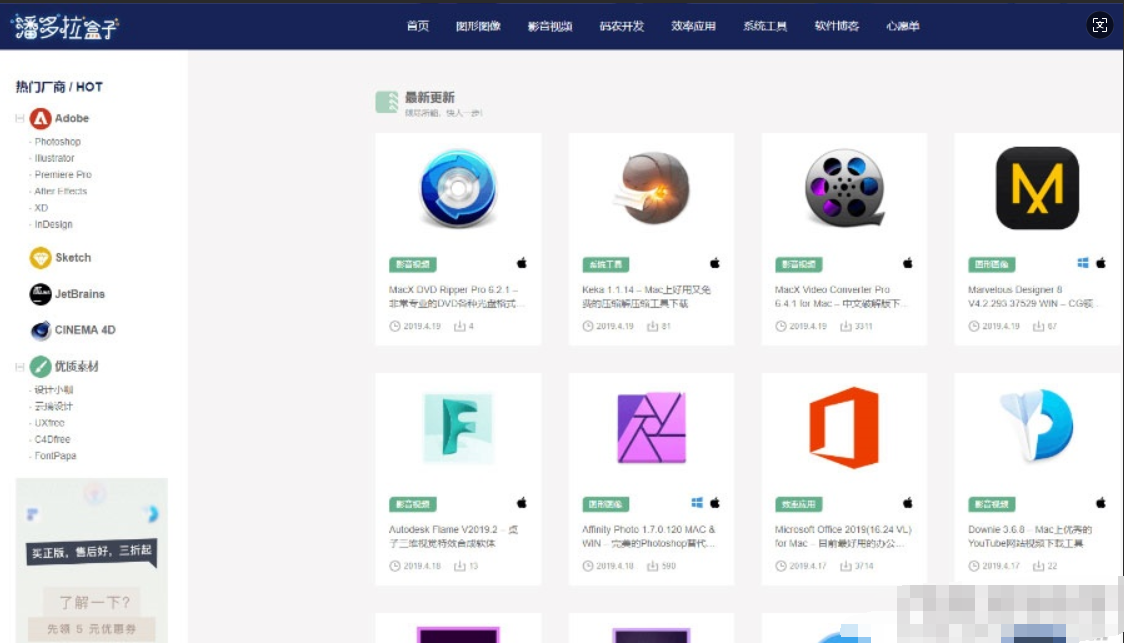Click the circular icon at top-right of navbar
Viewport: 1124px width, 643px height.
click(1099, 24)
